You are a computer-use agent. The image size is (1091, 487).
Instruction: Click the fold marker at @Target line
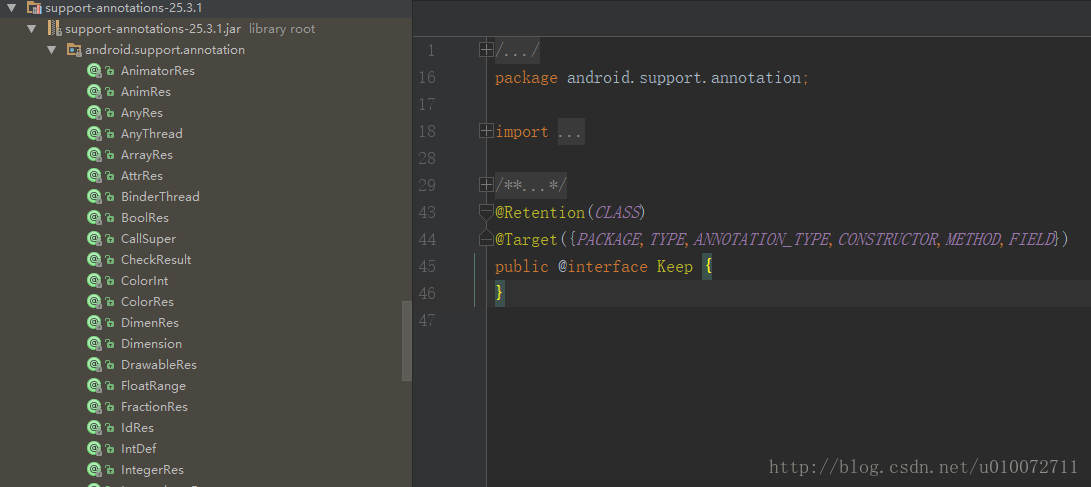486,239
